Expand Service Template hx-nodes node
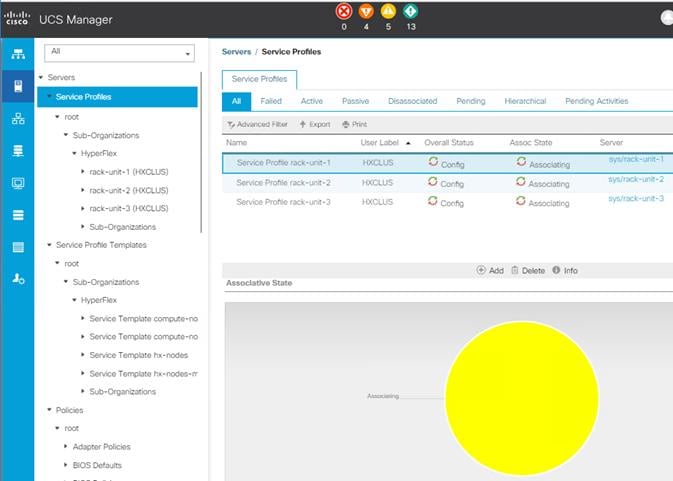The height and width of the screenshot is (481, 673). [x=82, y=355]
